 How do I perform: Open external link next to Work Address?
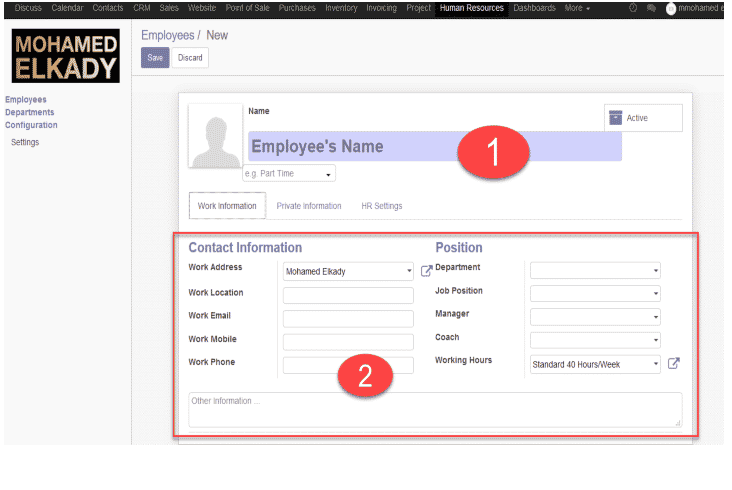426,271
